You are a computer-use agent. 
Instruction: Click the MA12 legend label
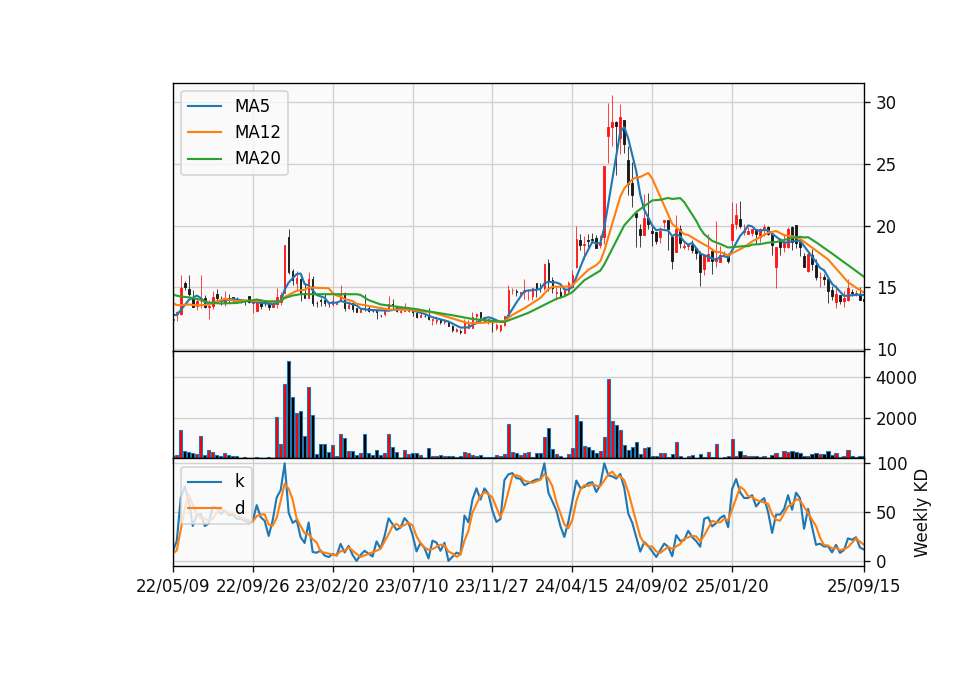click(x=257, y=132)
